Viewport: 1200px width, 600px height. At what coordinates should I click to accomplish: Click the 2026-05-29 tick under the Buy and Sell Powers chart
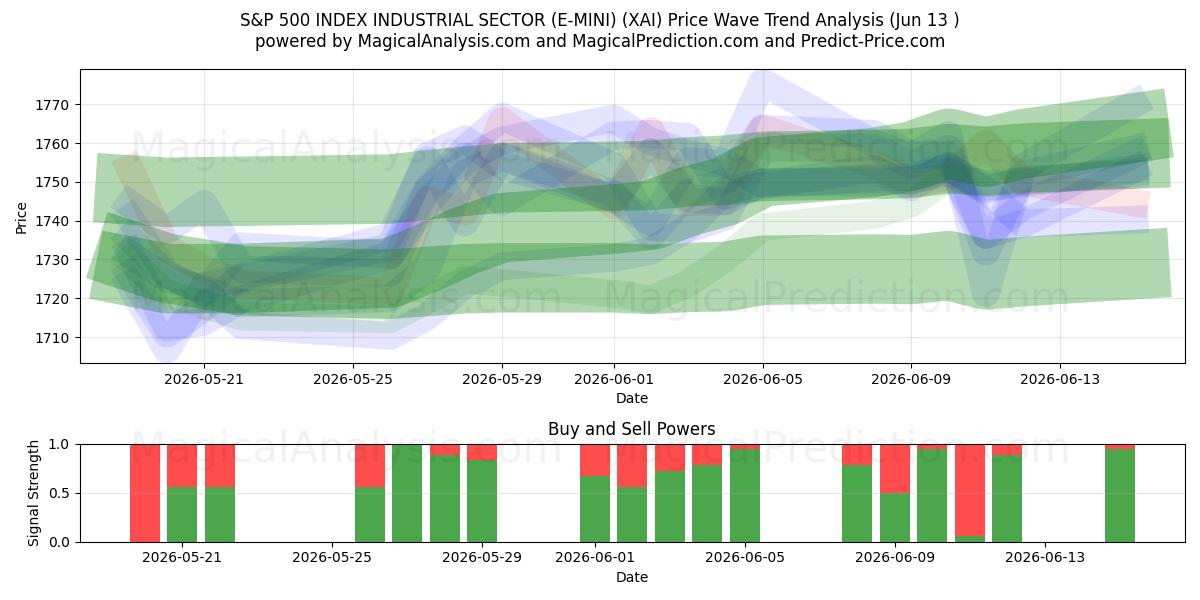click(482, 558)
